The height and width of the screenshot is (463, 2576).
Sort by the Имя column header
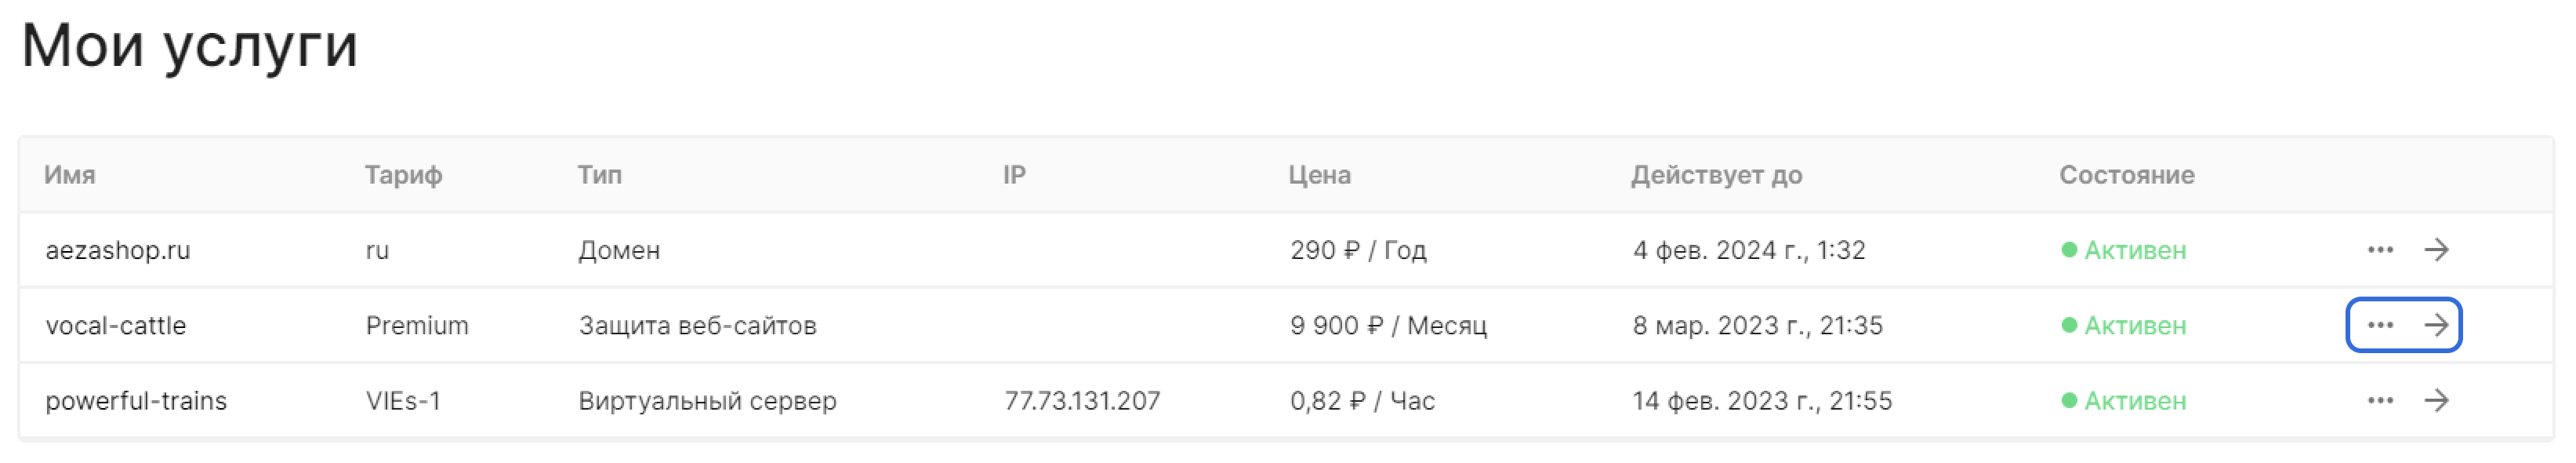pyautogui.click(x=70, y=175)
